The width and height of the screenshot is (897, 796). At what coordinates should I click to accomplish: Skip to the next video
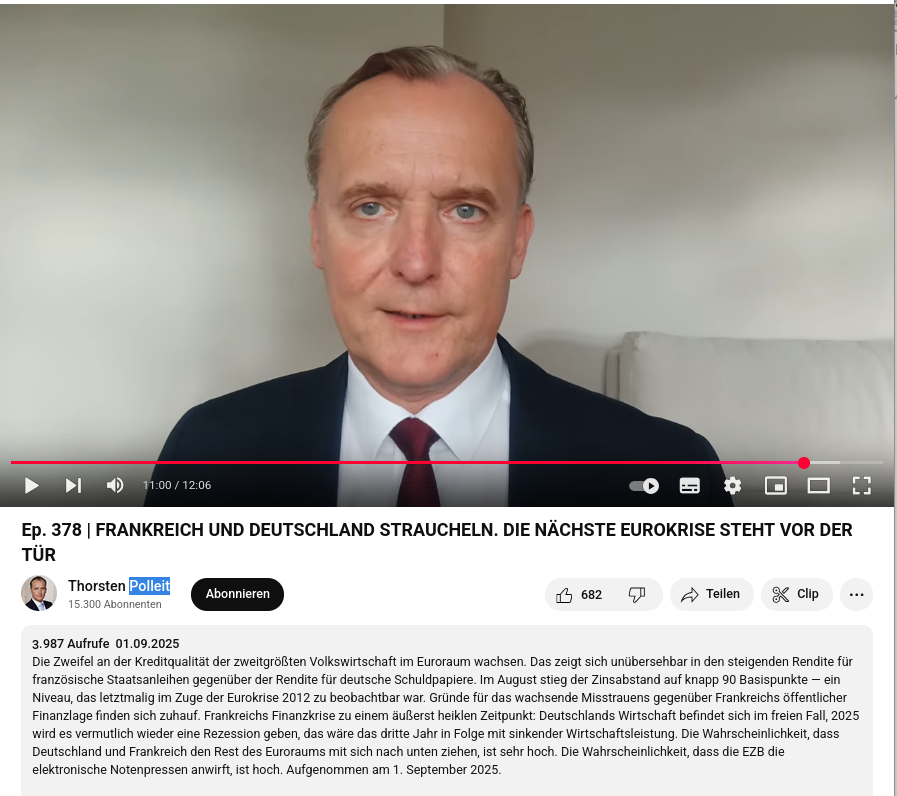click(73, 486)
